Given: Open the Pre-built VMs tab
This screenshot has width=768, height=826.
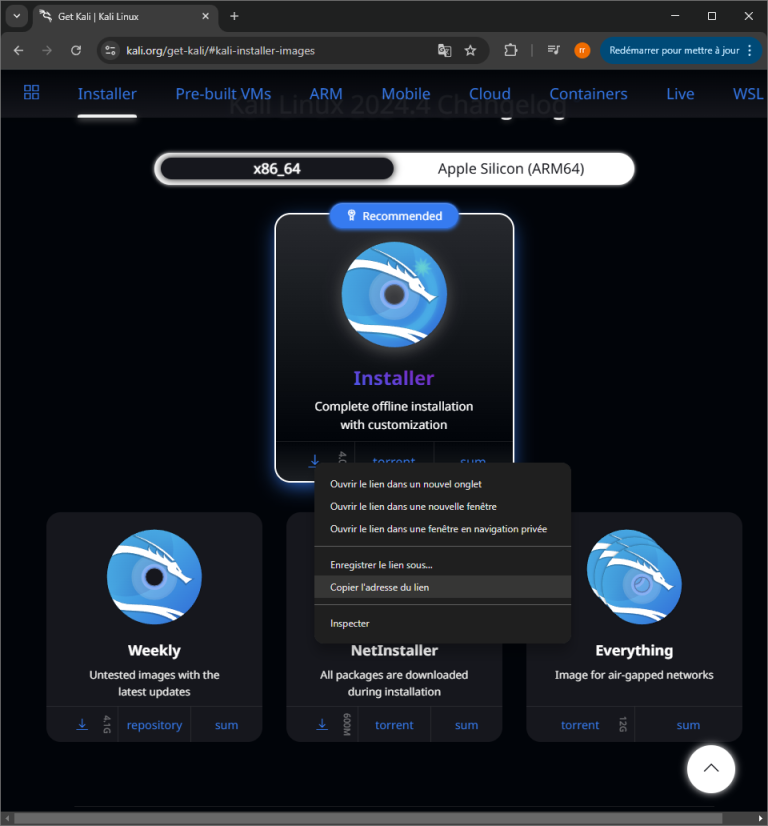Looking at the screenshot, I should [x=223, y=93].
